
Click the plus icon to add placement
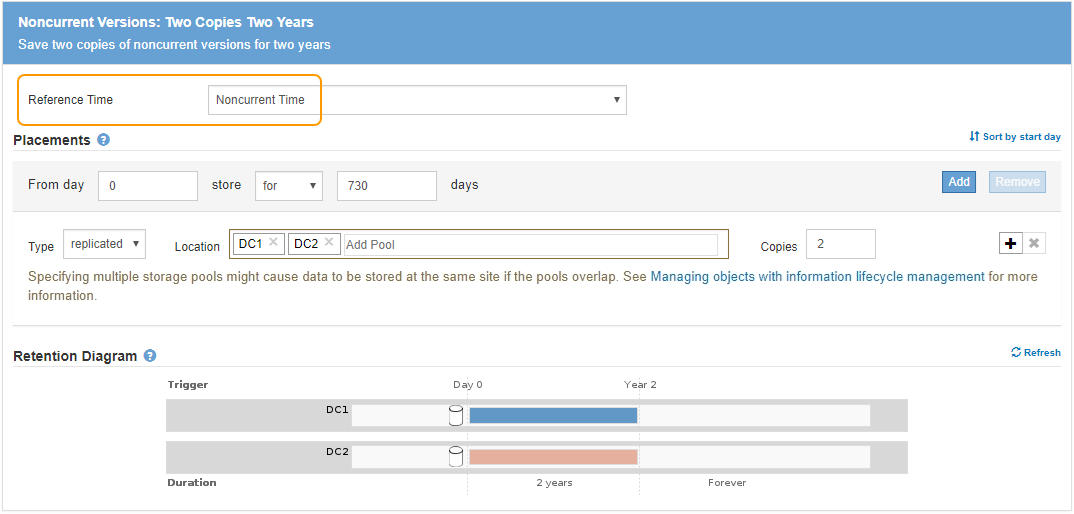(1010, 244)
